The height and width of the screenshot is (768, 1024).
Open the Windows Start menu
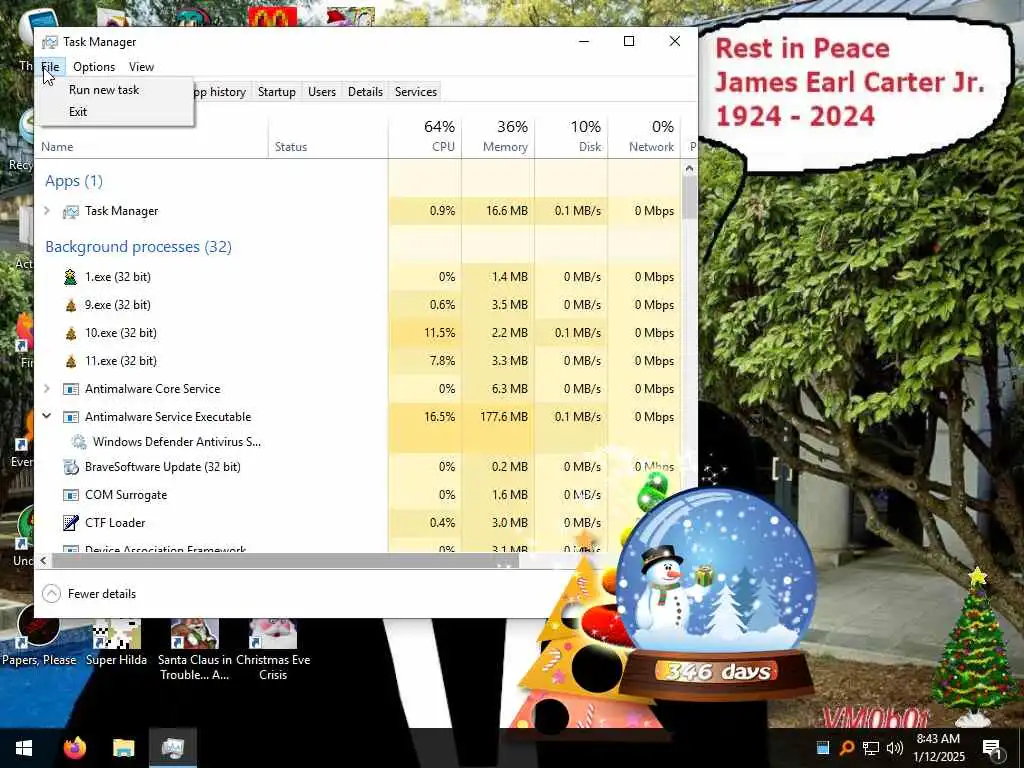pyautogui.click(x=24, y=748)
